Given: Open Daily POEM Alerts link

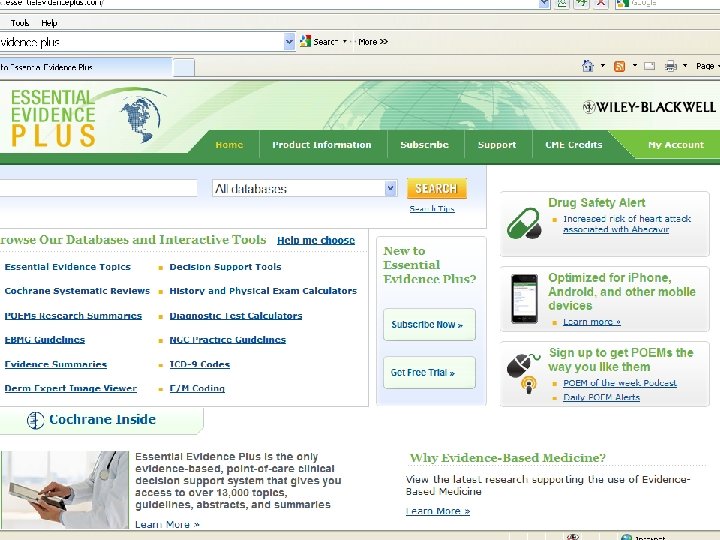Looking at the screenshot, I should click(602, 397).
